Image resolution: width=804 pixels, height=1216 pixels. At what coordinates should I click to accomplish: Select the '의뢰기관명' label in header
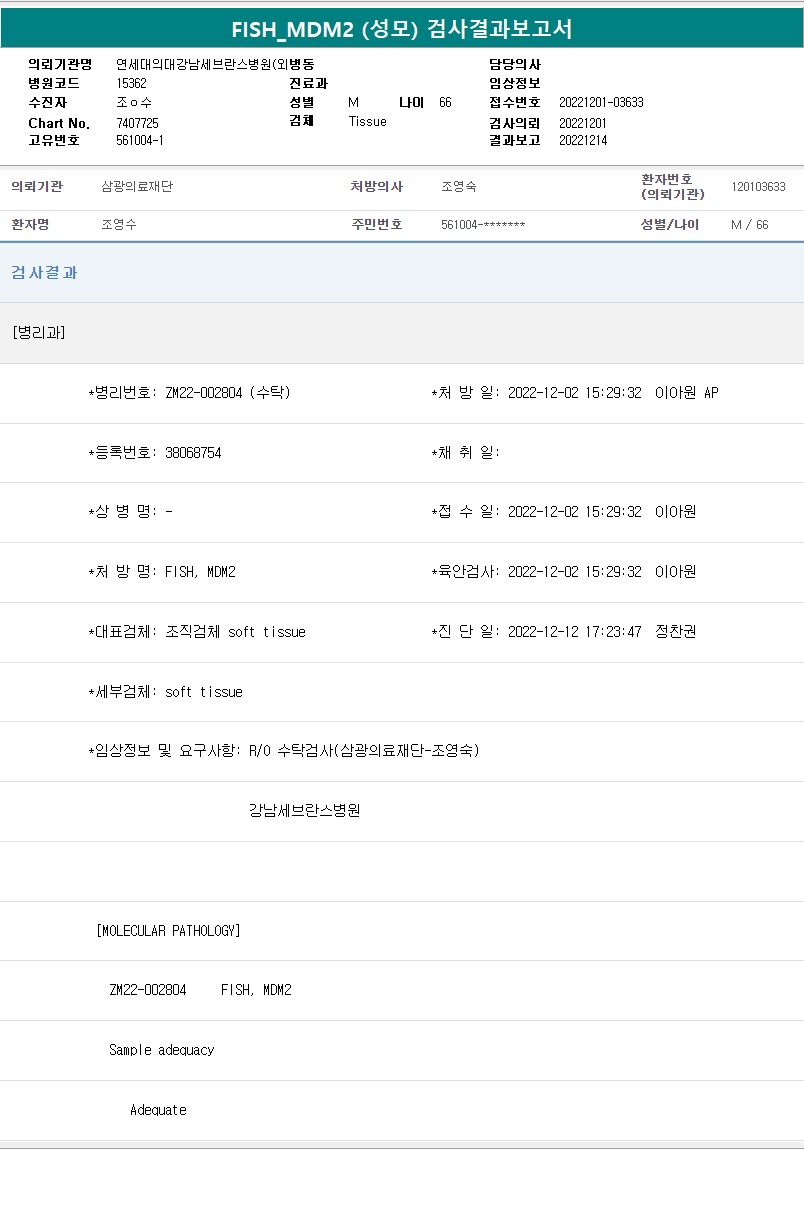(60, 64)
